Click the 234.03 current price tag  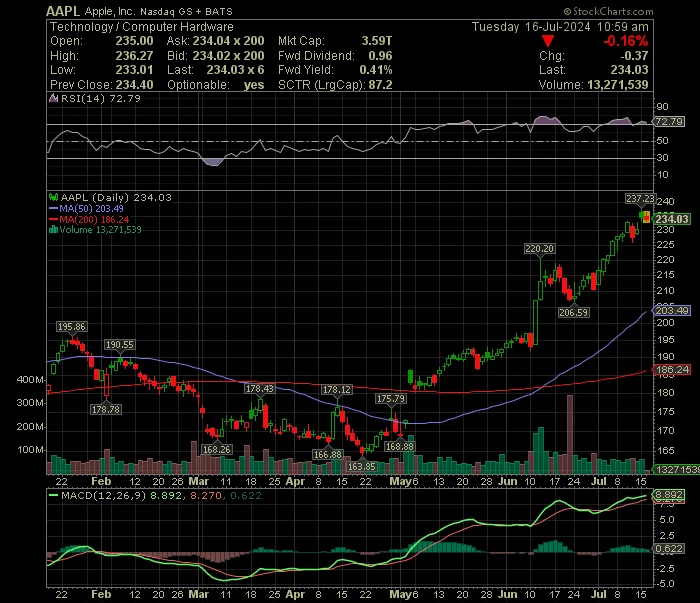(671, 219)
